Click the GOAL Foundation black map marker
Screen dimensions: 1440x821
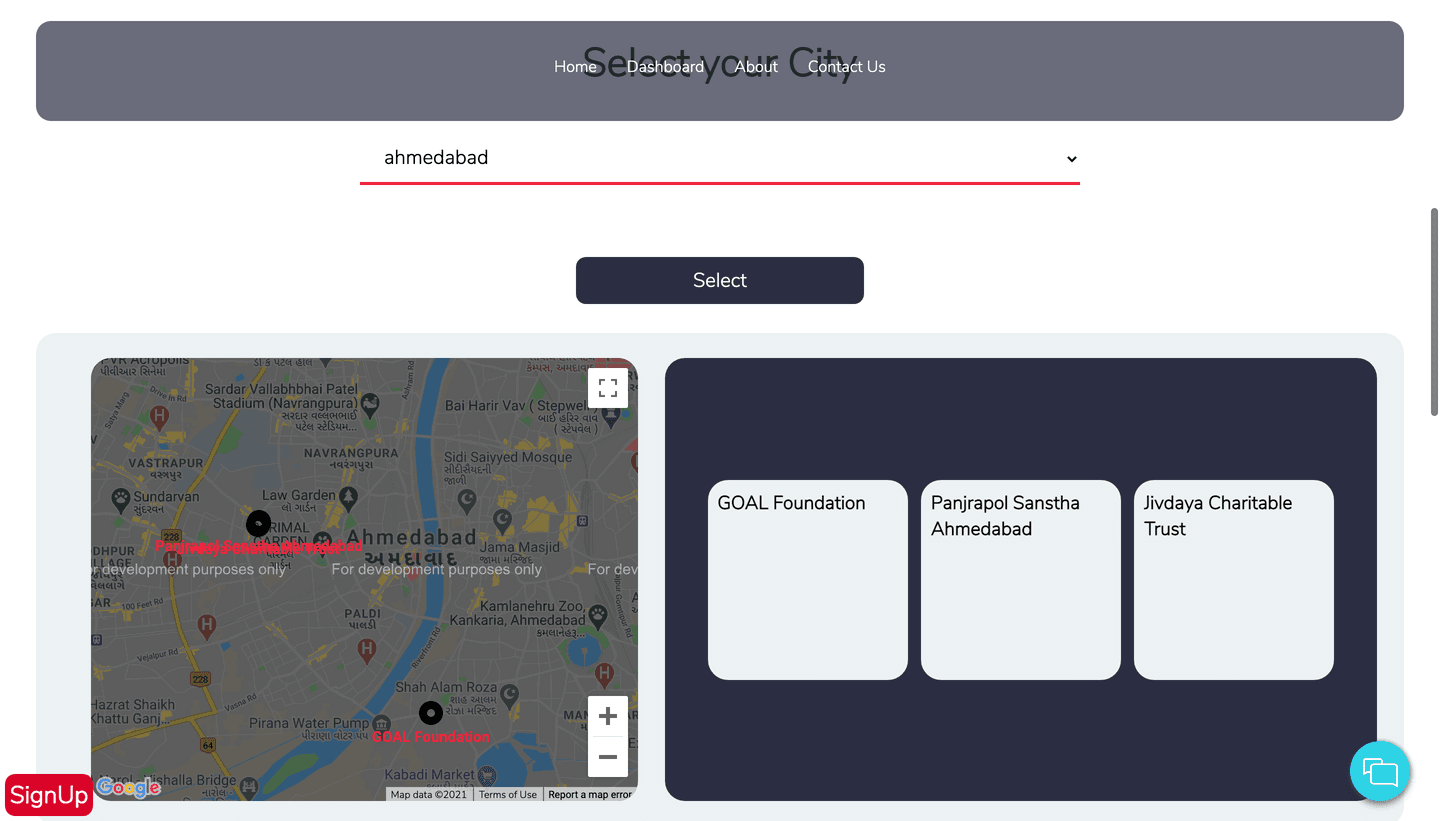click(431, 713)
